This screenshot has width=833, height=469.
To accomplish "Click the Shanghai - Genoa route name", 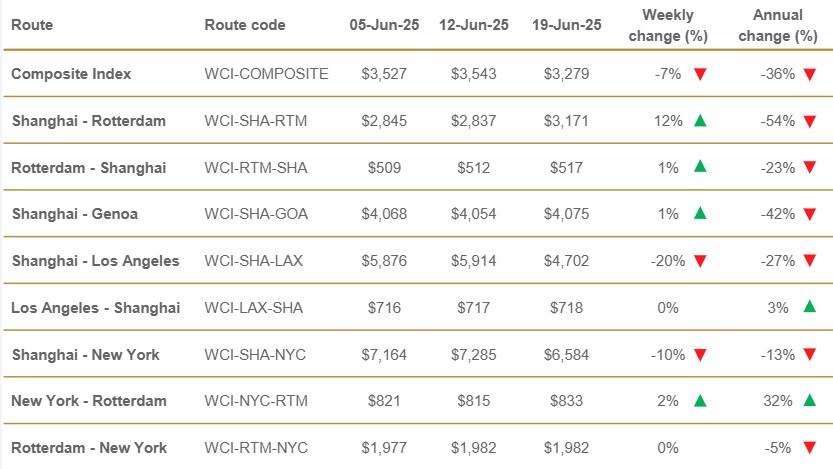I will click(x=75, y=214).
